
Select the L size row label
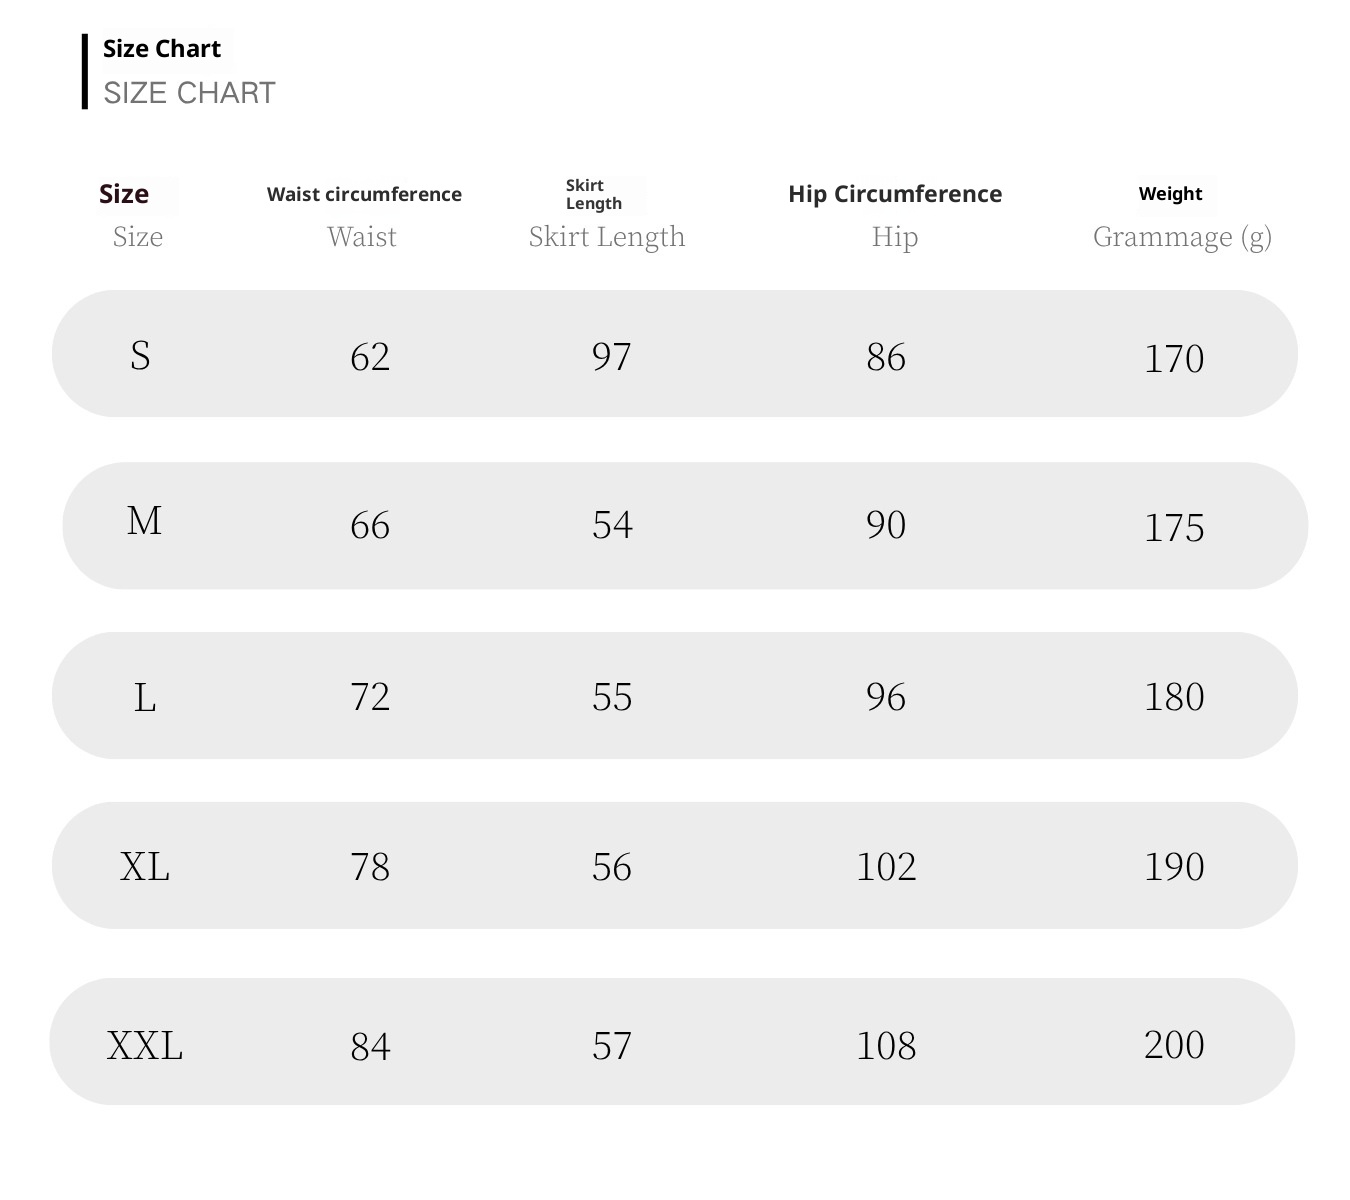pos(145,697)
